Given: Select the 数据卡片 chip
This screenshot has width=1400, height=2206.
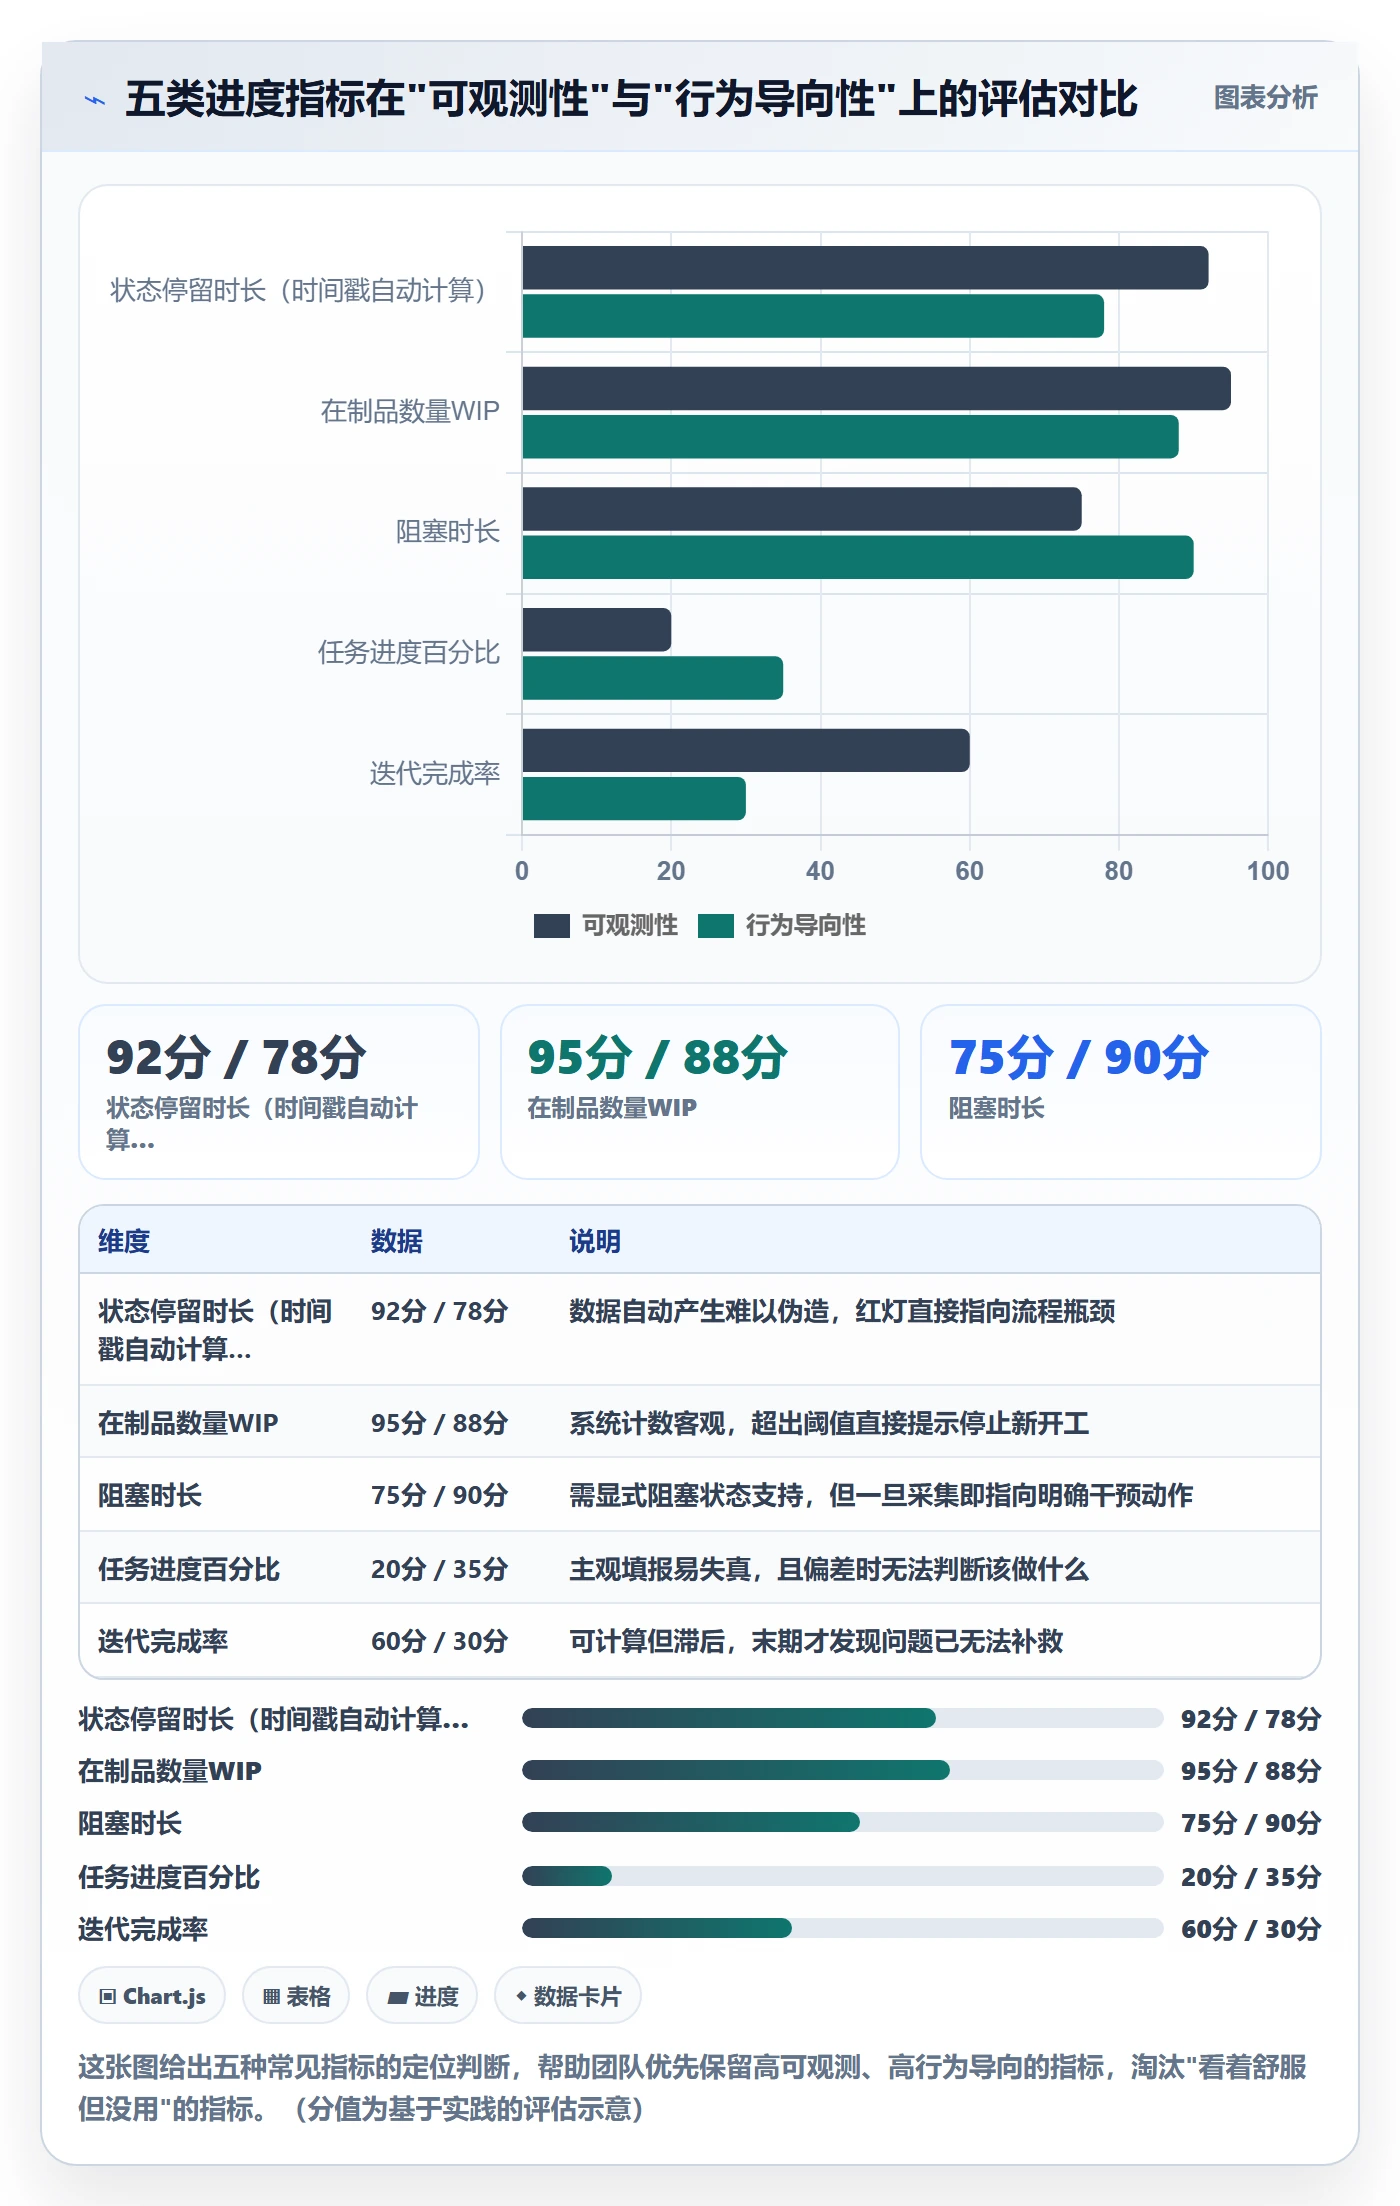Looking at the screenshot, I should click(568, 1996).
